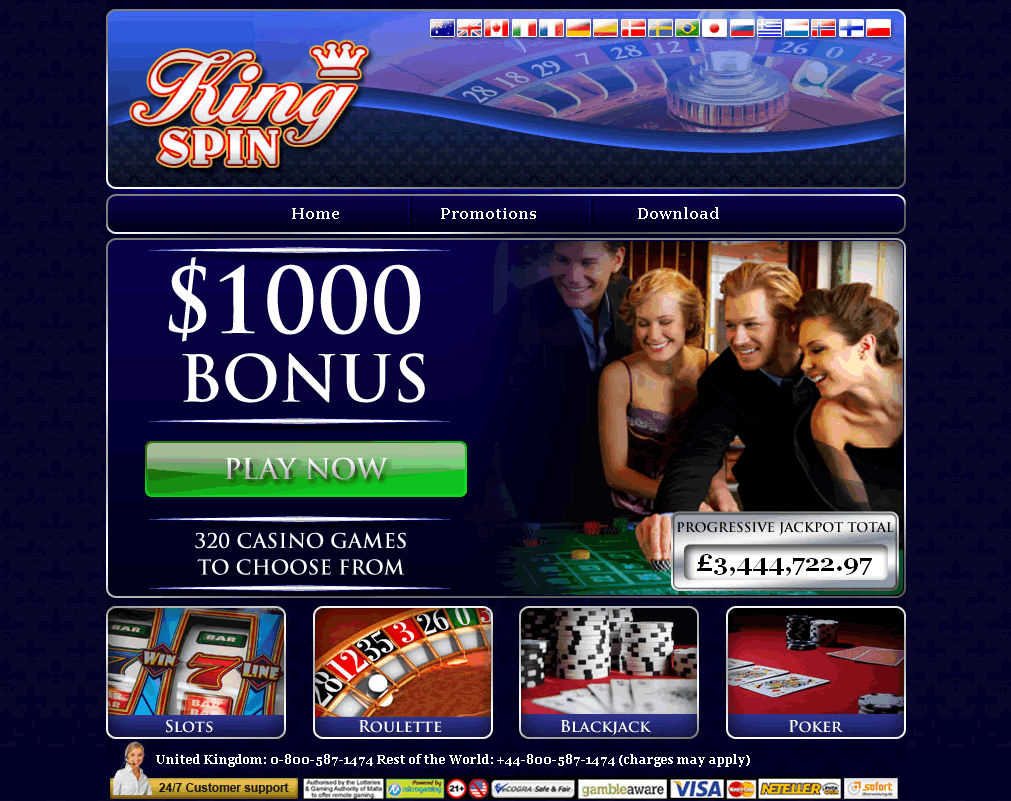Open 24/7 Customer support

click(x=204, y=787)
